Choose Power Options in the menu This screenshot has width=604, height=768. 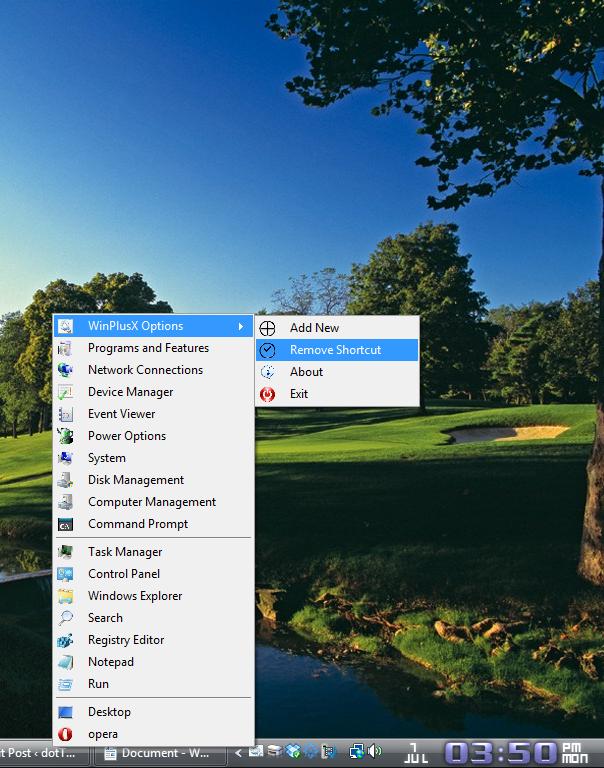127,436
